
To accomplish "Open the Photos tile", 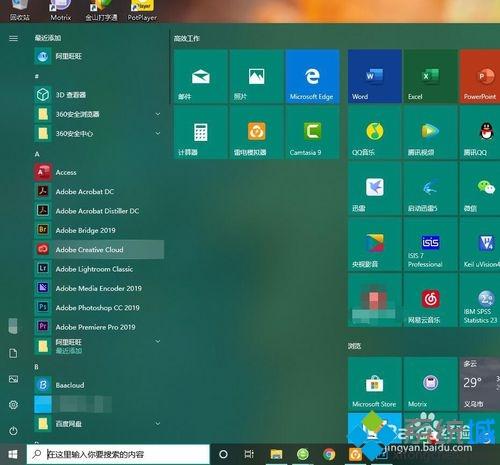I will (257, 76).
